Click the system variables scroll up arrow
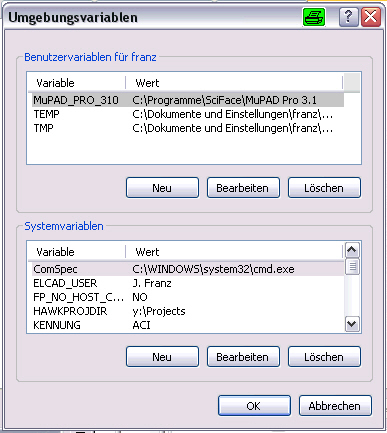Image resolution: width=387 pixels, height=433 pixels. coord(352,250)
